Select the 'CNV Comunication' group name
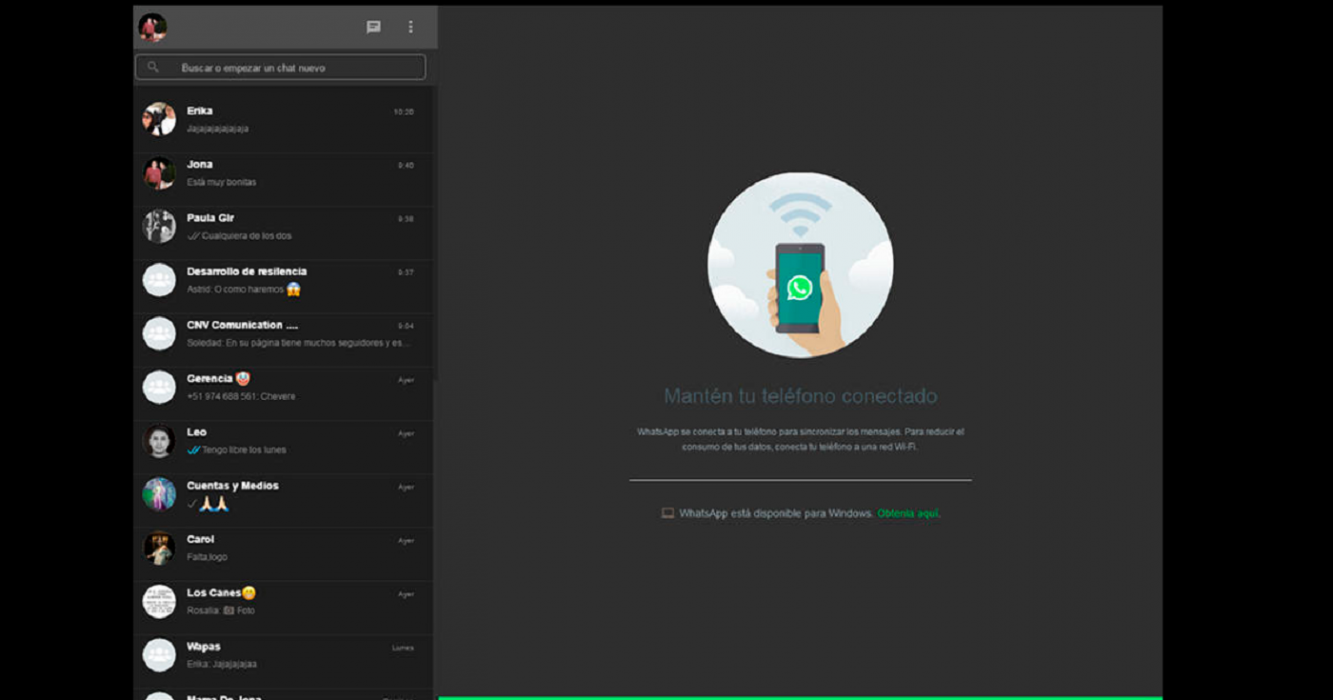 click(242, 325)
